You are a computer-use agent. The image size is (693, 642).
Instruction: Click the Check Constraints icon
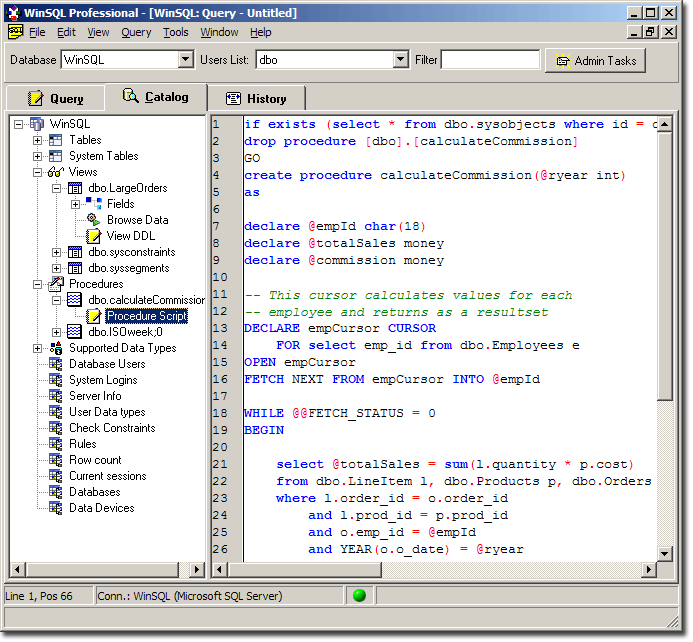pos(56,428)
